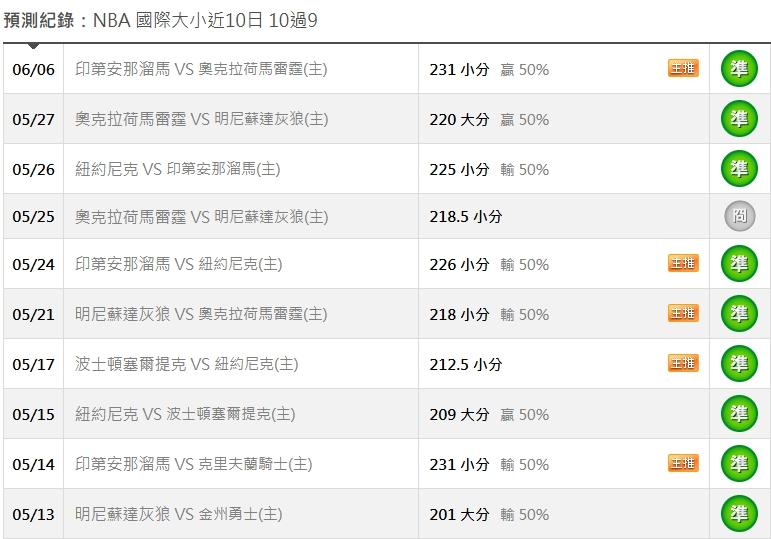Click the 預測紀錄 header title
Viewport: 771px width, 539px height.
click(39, 20)
